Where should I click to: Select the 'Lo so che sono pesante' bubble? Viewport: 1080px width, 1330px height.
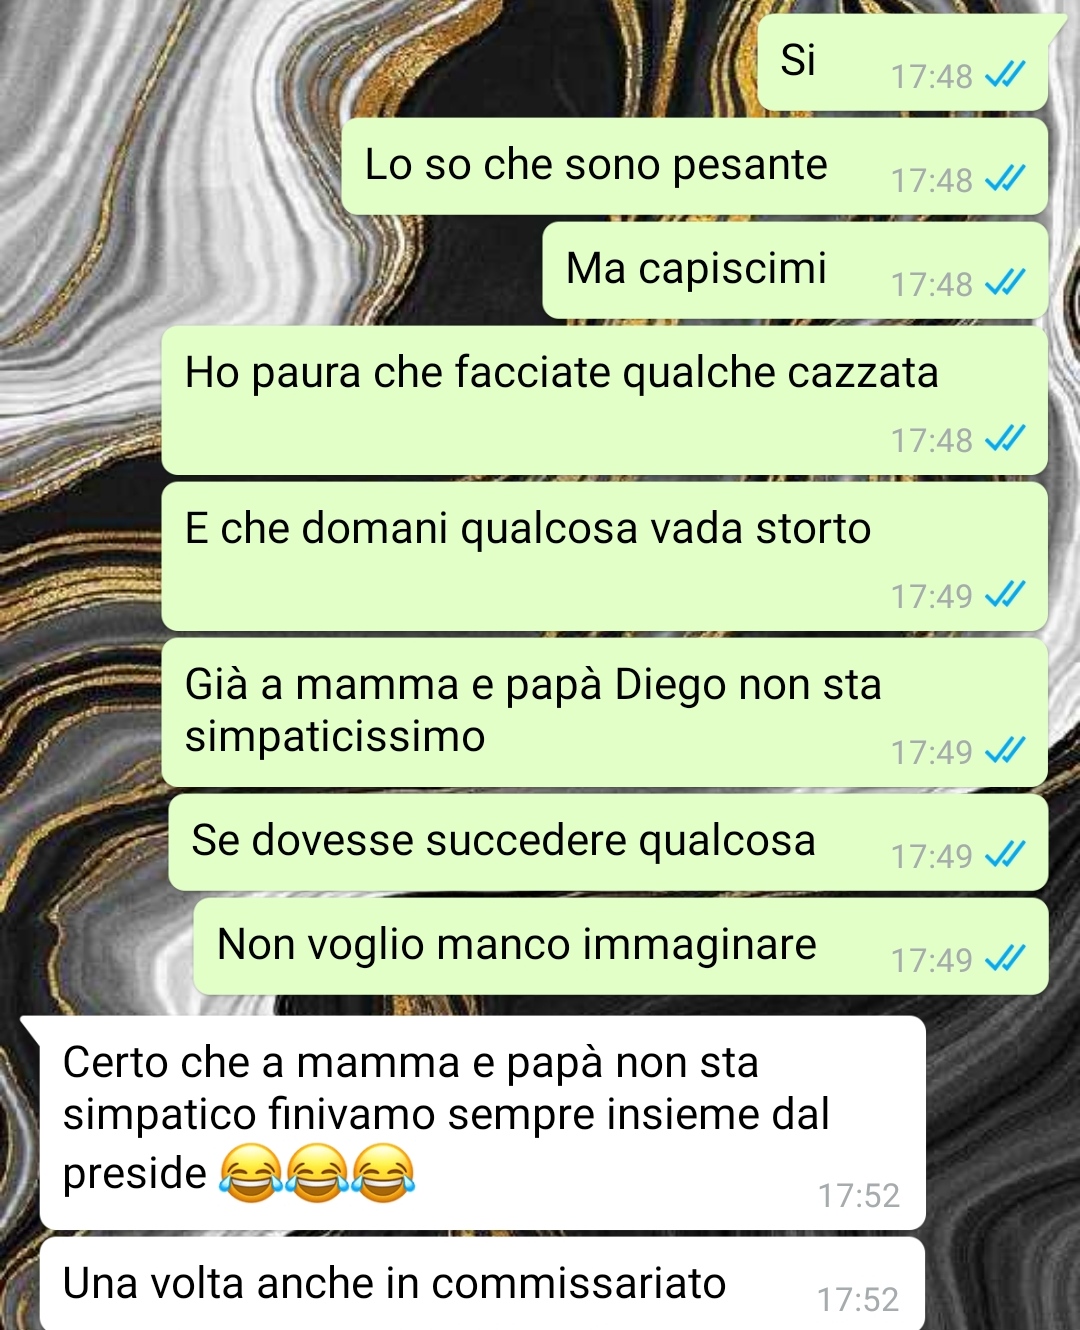(x=695, y=166)
